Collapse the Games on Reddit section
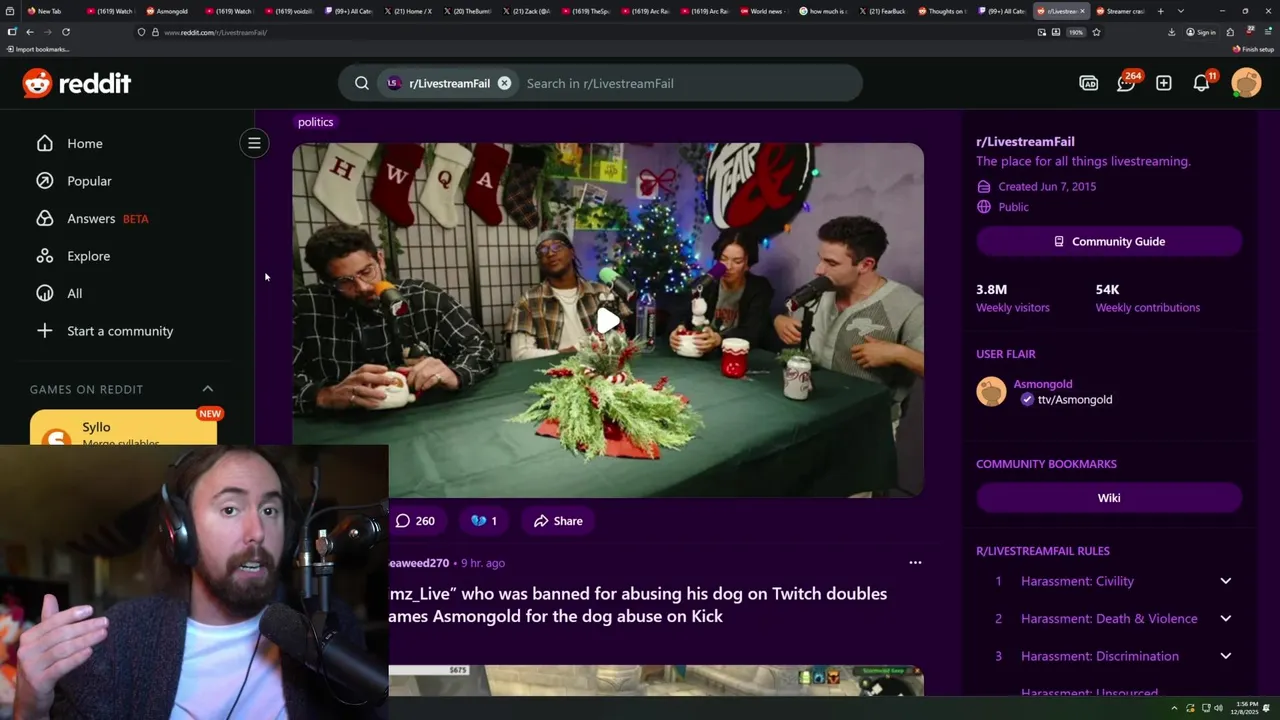The width and height of the screenshot is (1280, 720). coord(208,389)
